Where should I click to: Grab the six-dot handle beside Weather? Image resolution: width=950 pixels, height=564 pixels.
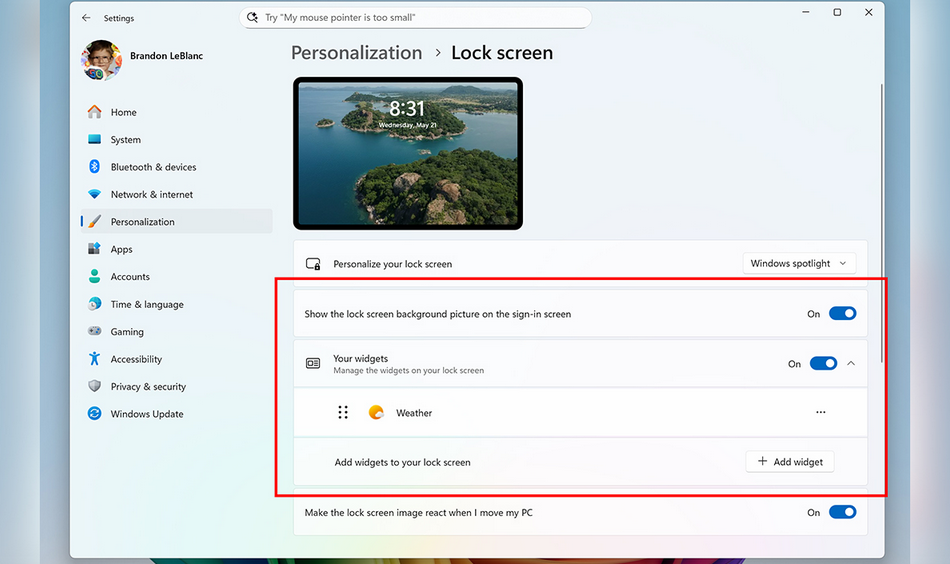pos(343,413)
